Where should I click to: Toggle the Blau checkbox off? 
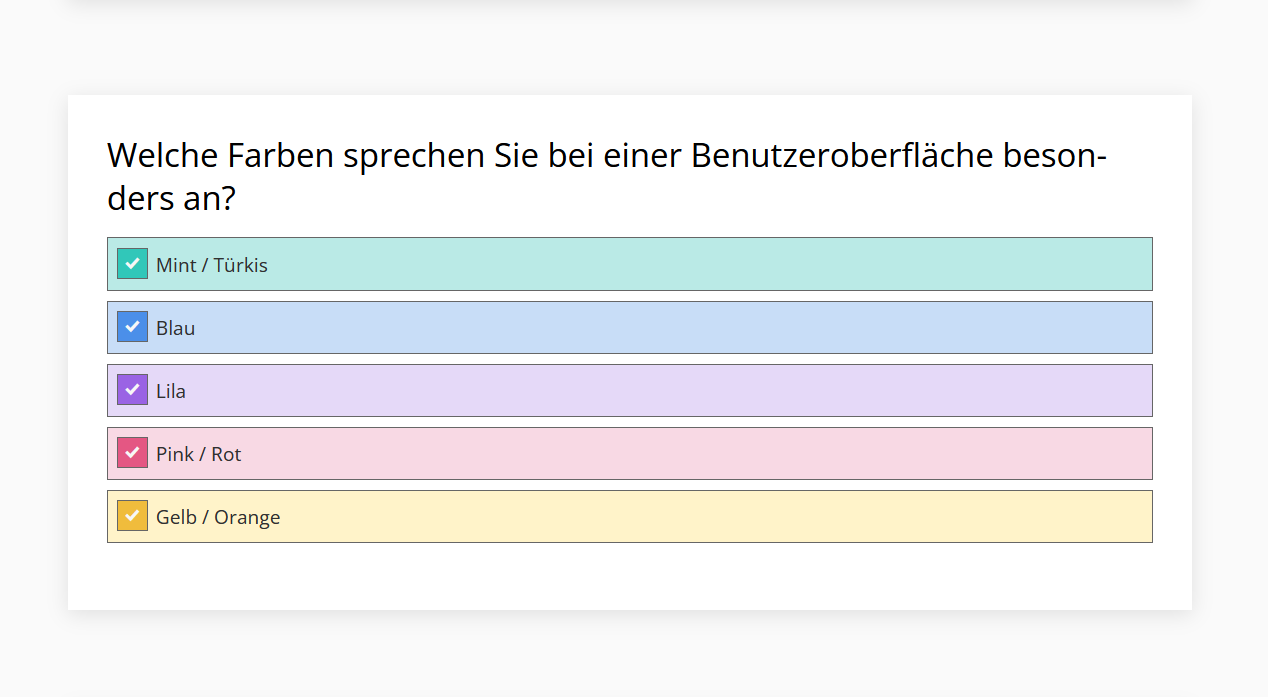pos(132,327)
